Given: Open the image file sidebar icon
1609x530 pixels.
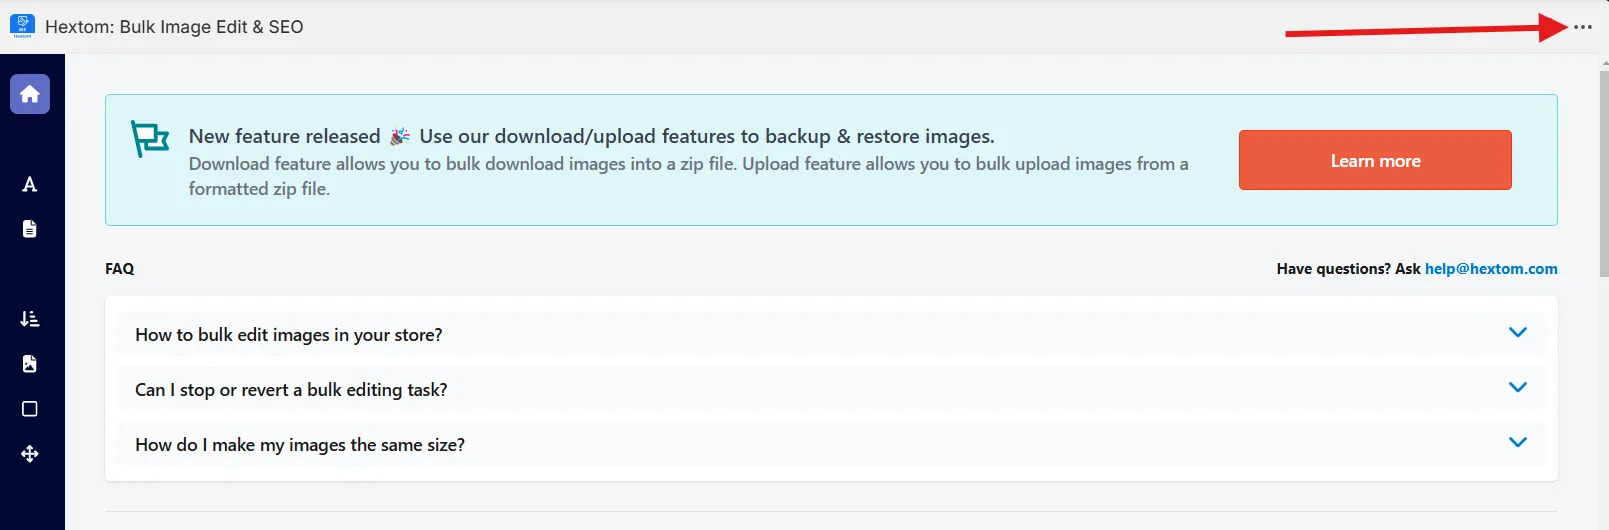Looking at the screenshot, I should click(30, 364).
